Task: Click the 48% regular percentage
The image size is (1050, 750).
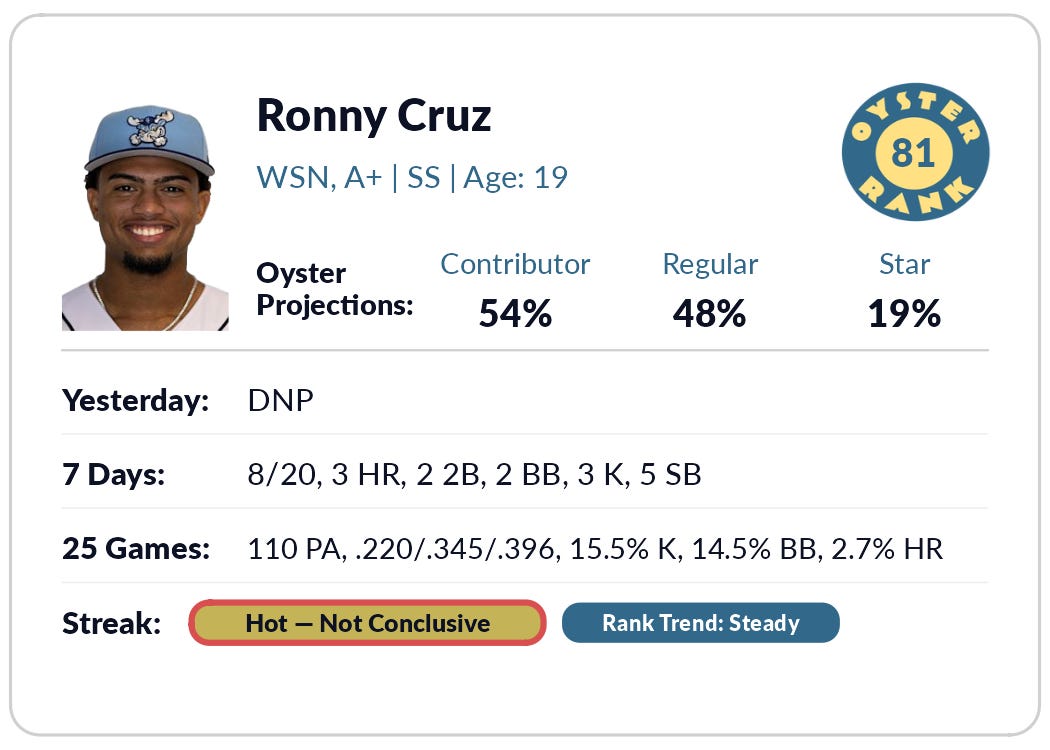Action: pyautogui.click(x=709, y=313)
